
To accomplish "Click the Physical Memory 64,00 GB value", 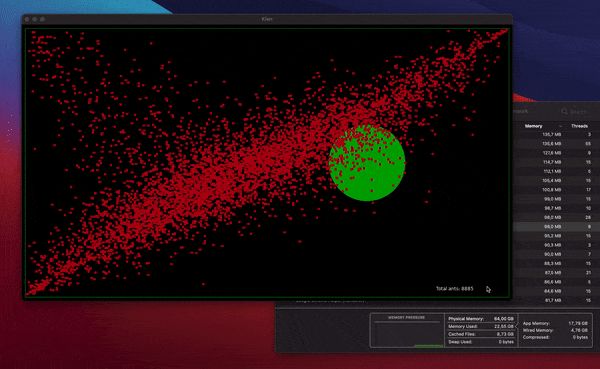I will point(504,318).
